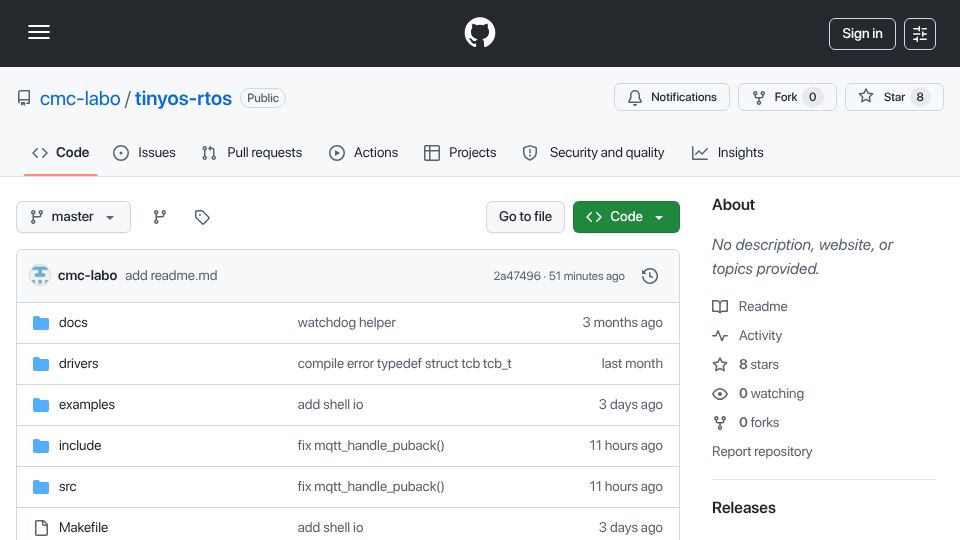Open 'fix mqtt_handle_puback()' commit on src row
Viewport: 960px width, 540px height.
point(371,487)
